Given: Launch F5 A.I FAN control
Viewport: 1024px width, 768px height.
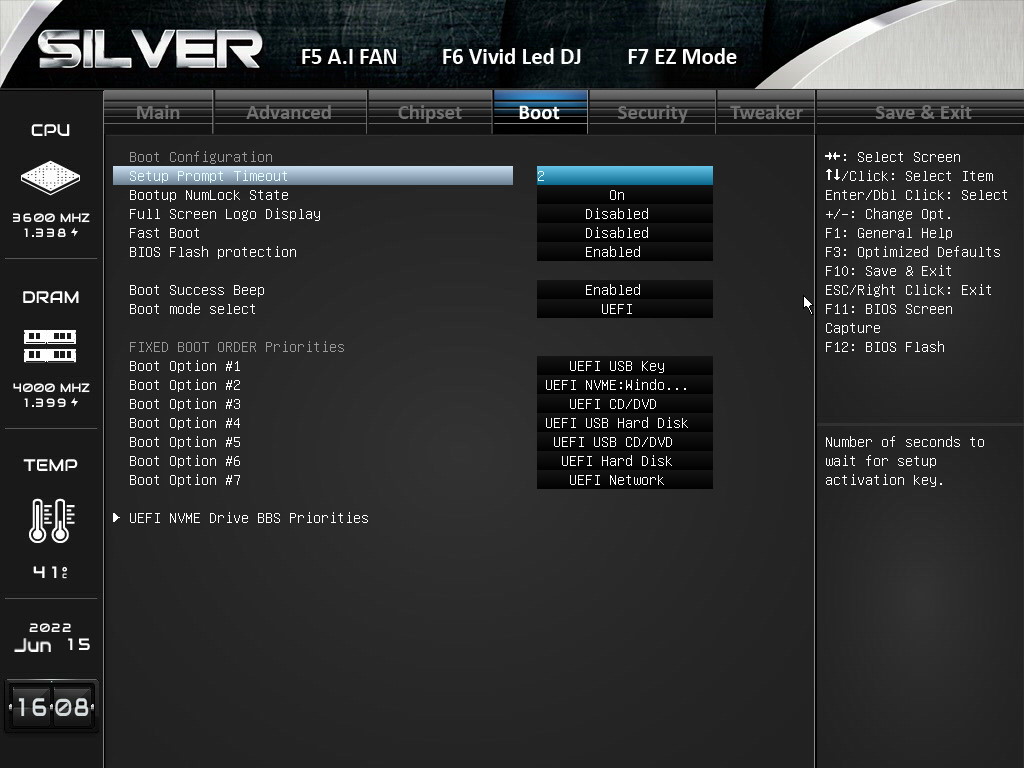Looking at the screenshot, I should coord(349,57).
